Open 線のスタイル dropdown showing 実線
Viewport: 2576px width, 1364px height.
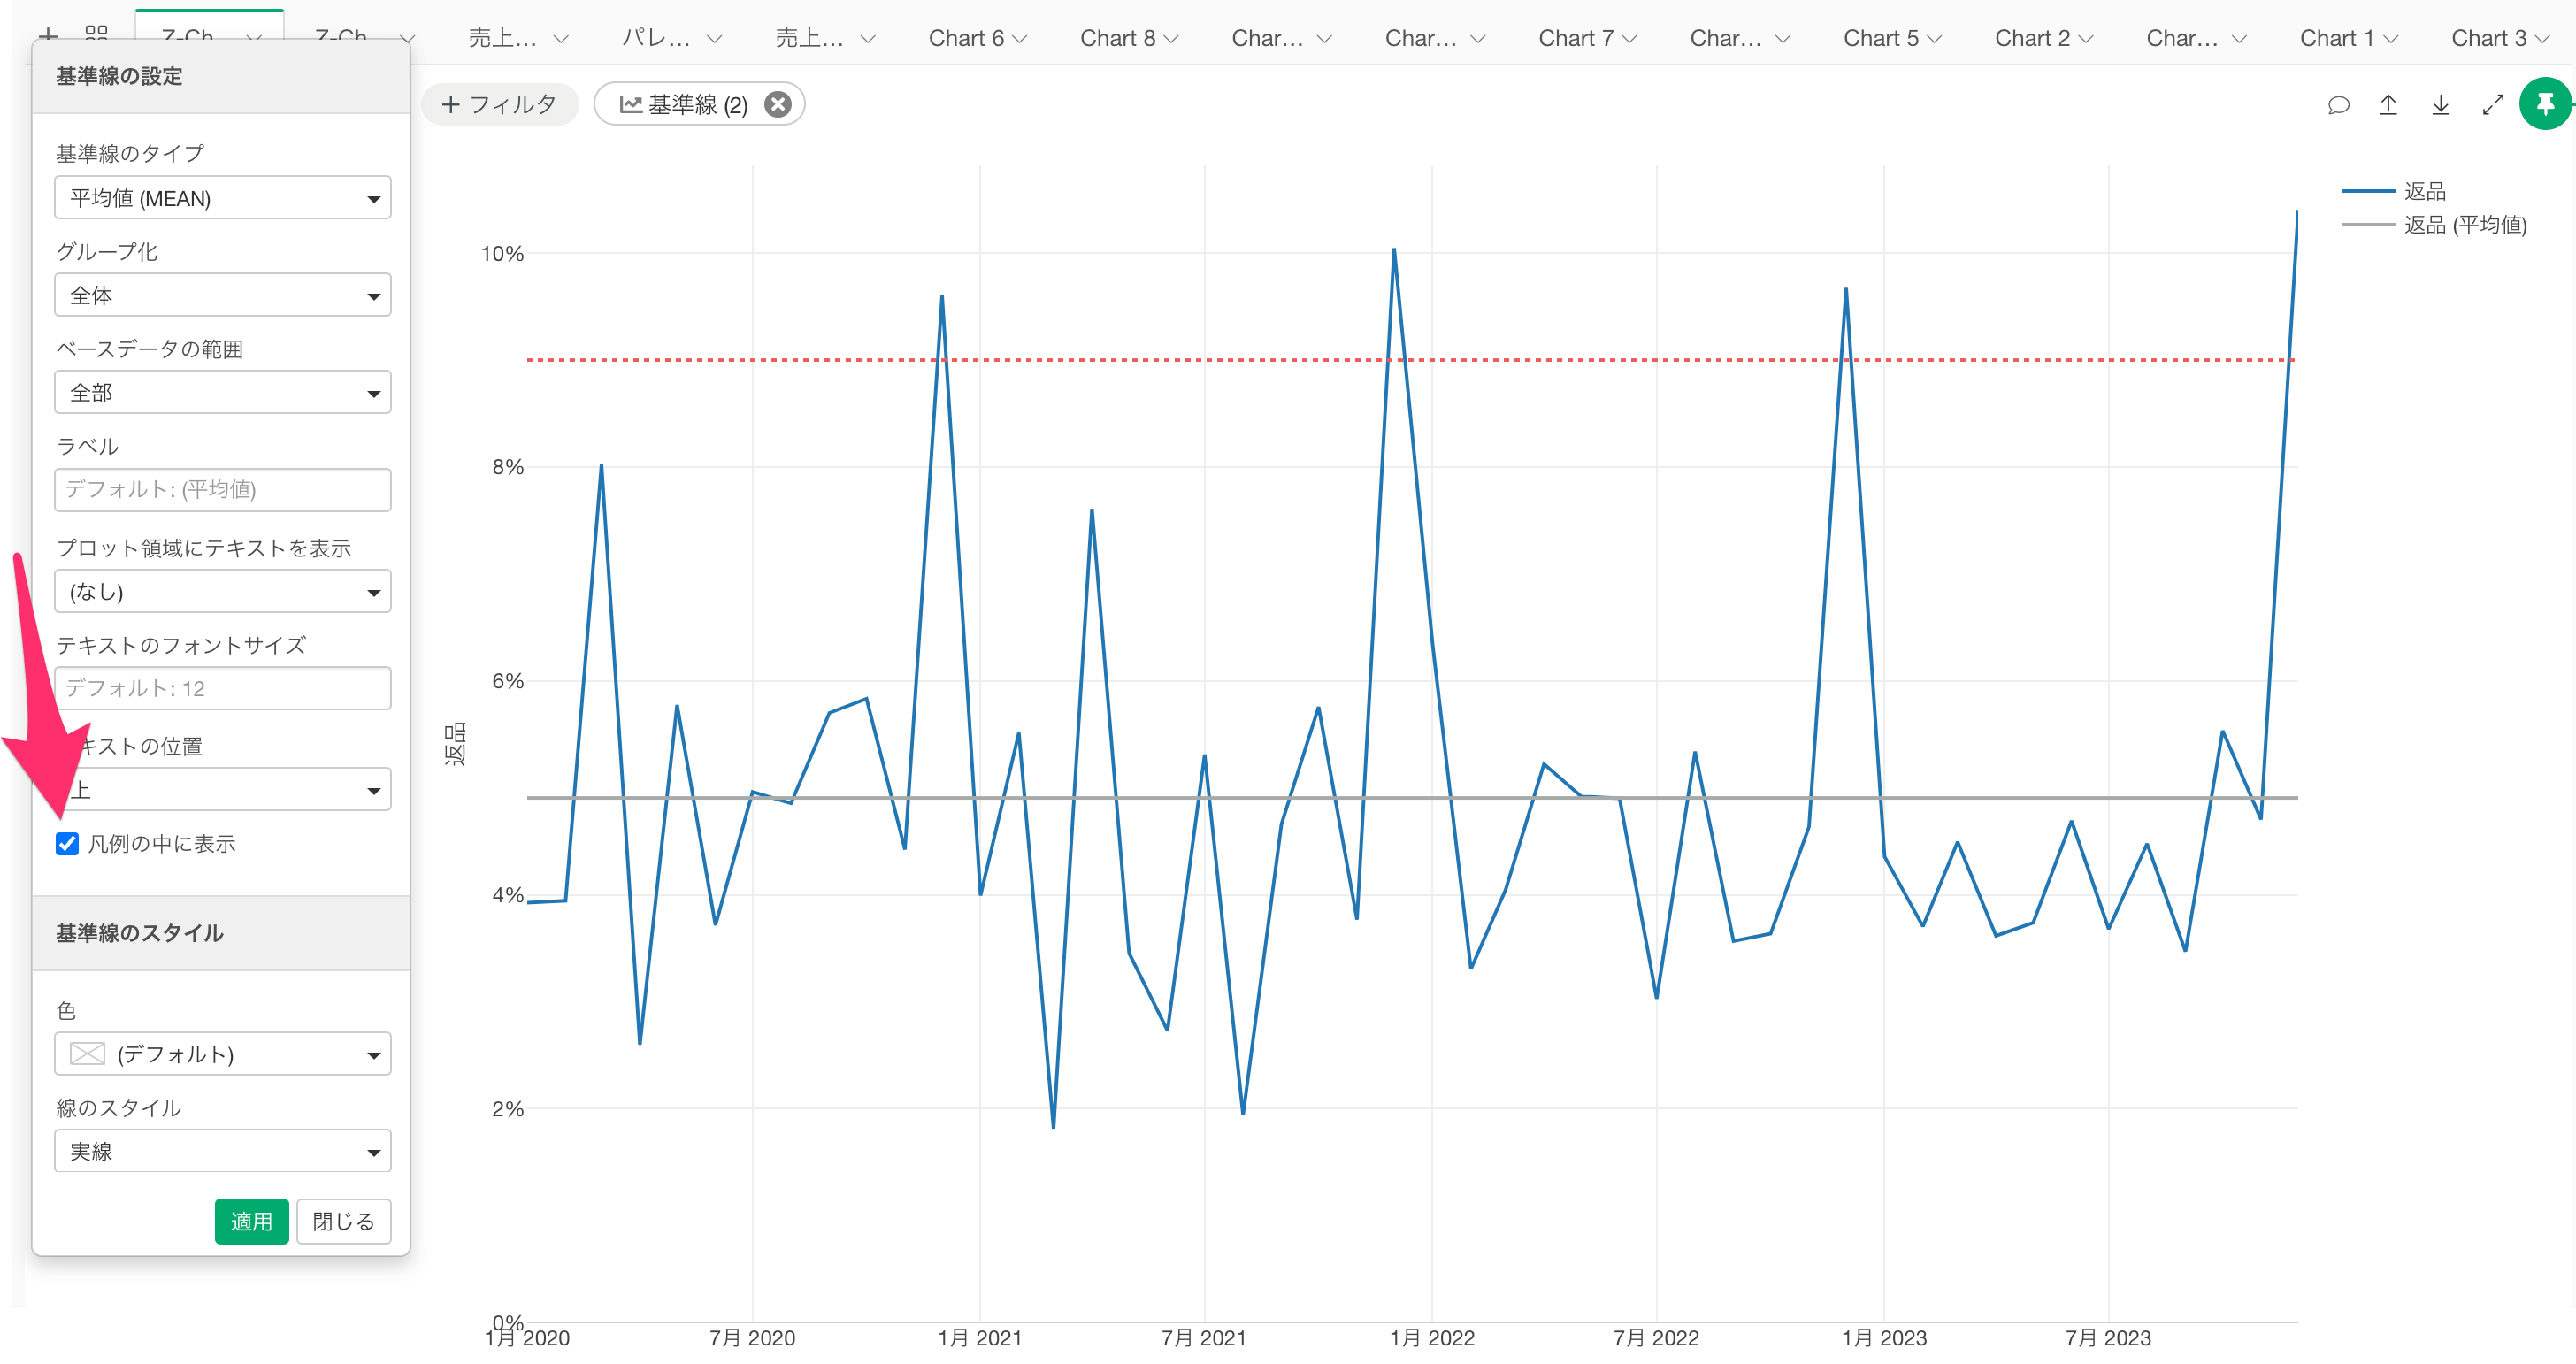[x=222, y=1151]
